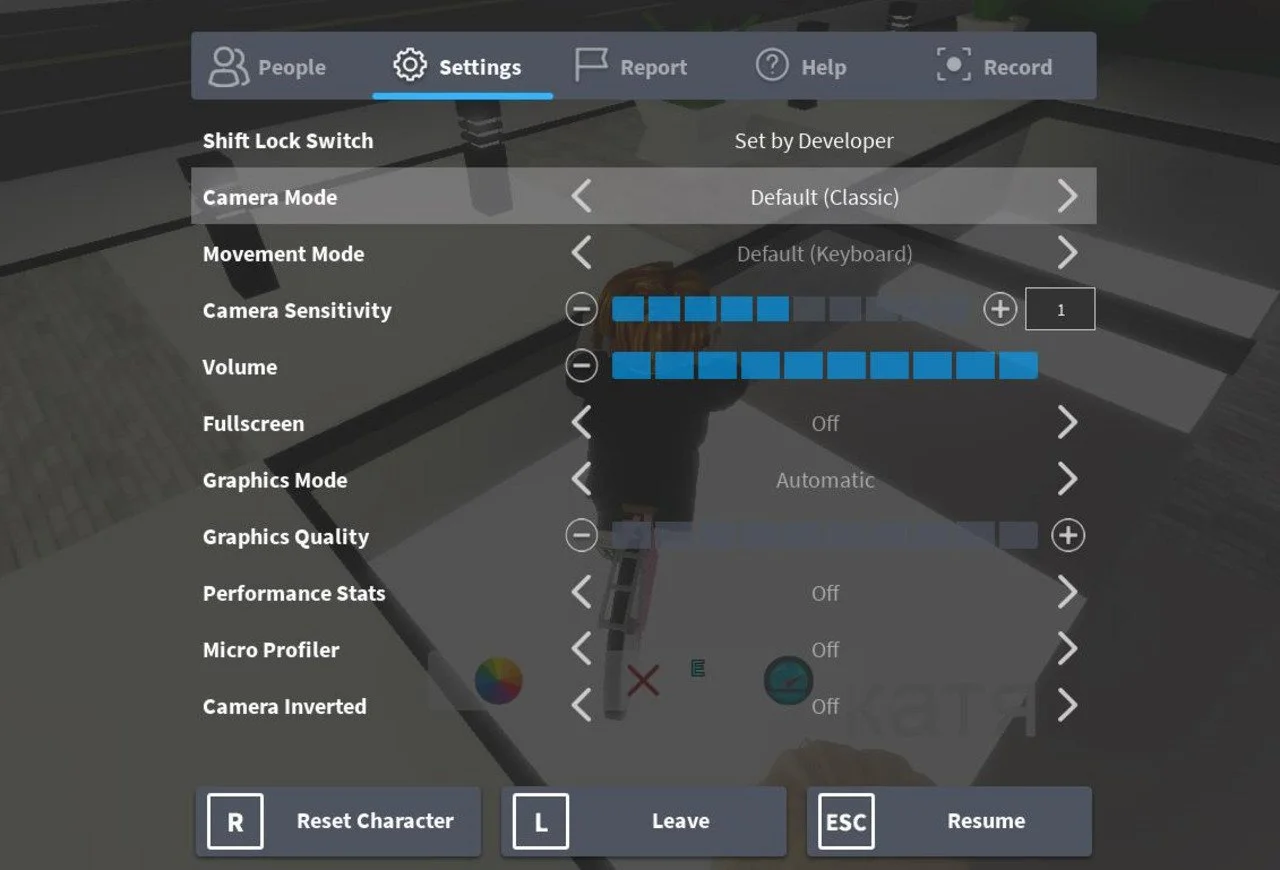Decrease Graphics Quality with minus icon
This screenshot has width=1280, height=870.
pos(581,537)
